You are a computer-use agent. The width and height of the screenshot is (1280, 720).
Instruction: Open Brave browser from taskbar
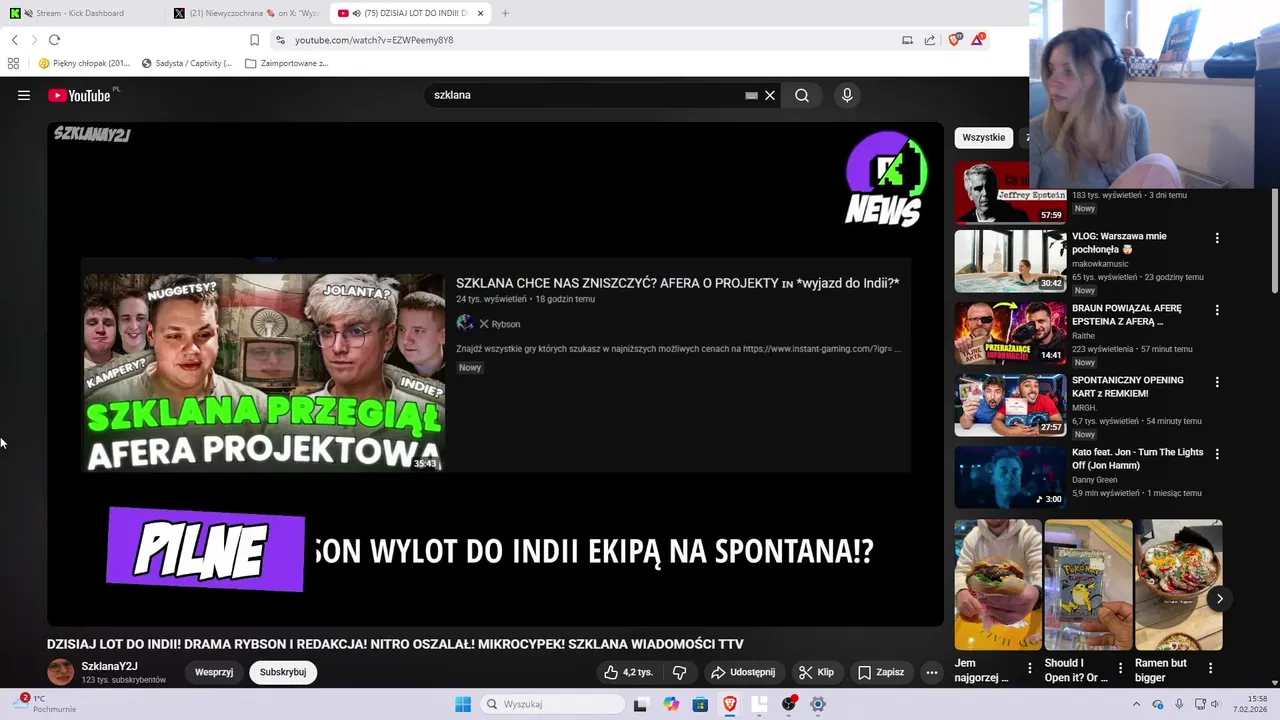point(730,704)
